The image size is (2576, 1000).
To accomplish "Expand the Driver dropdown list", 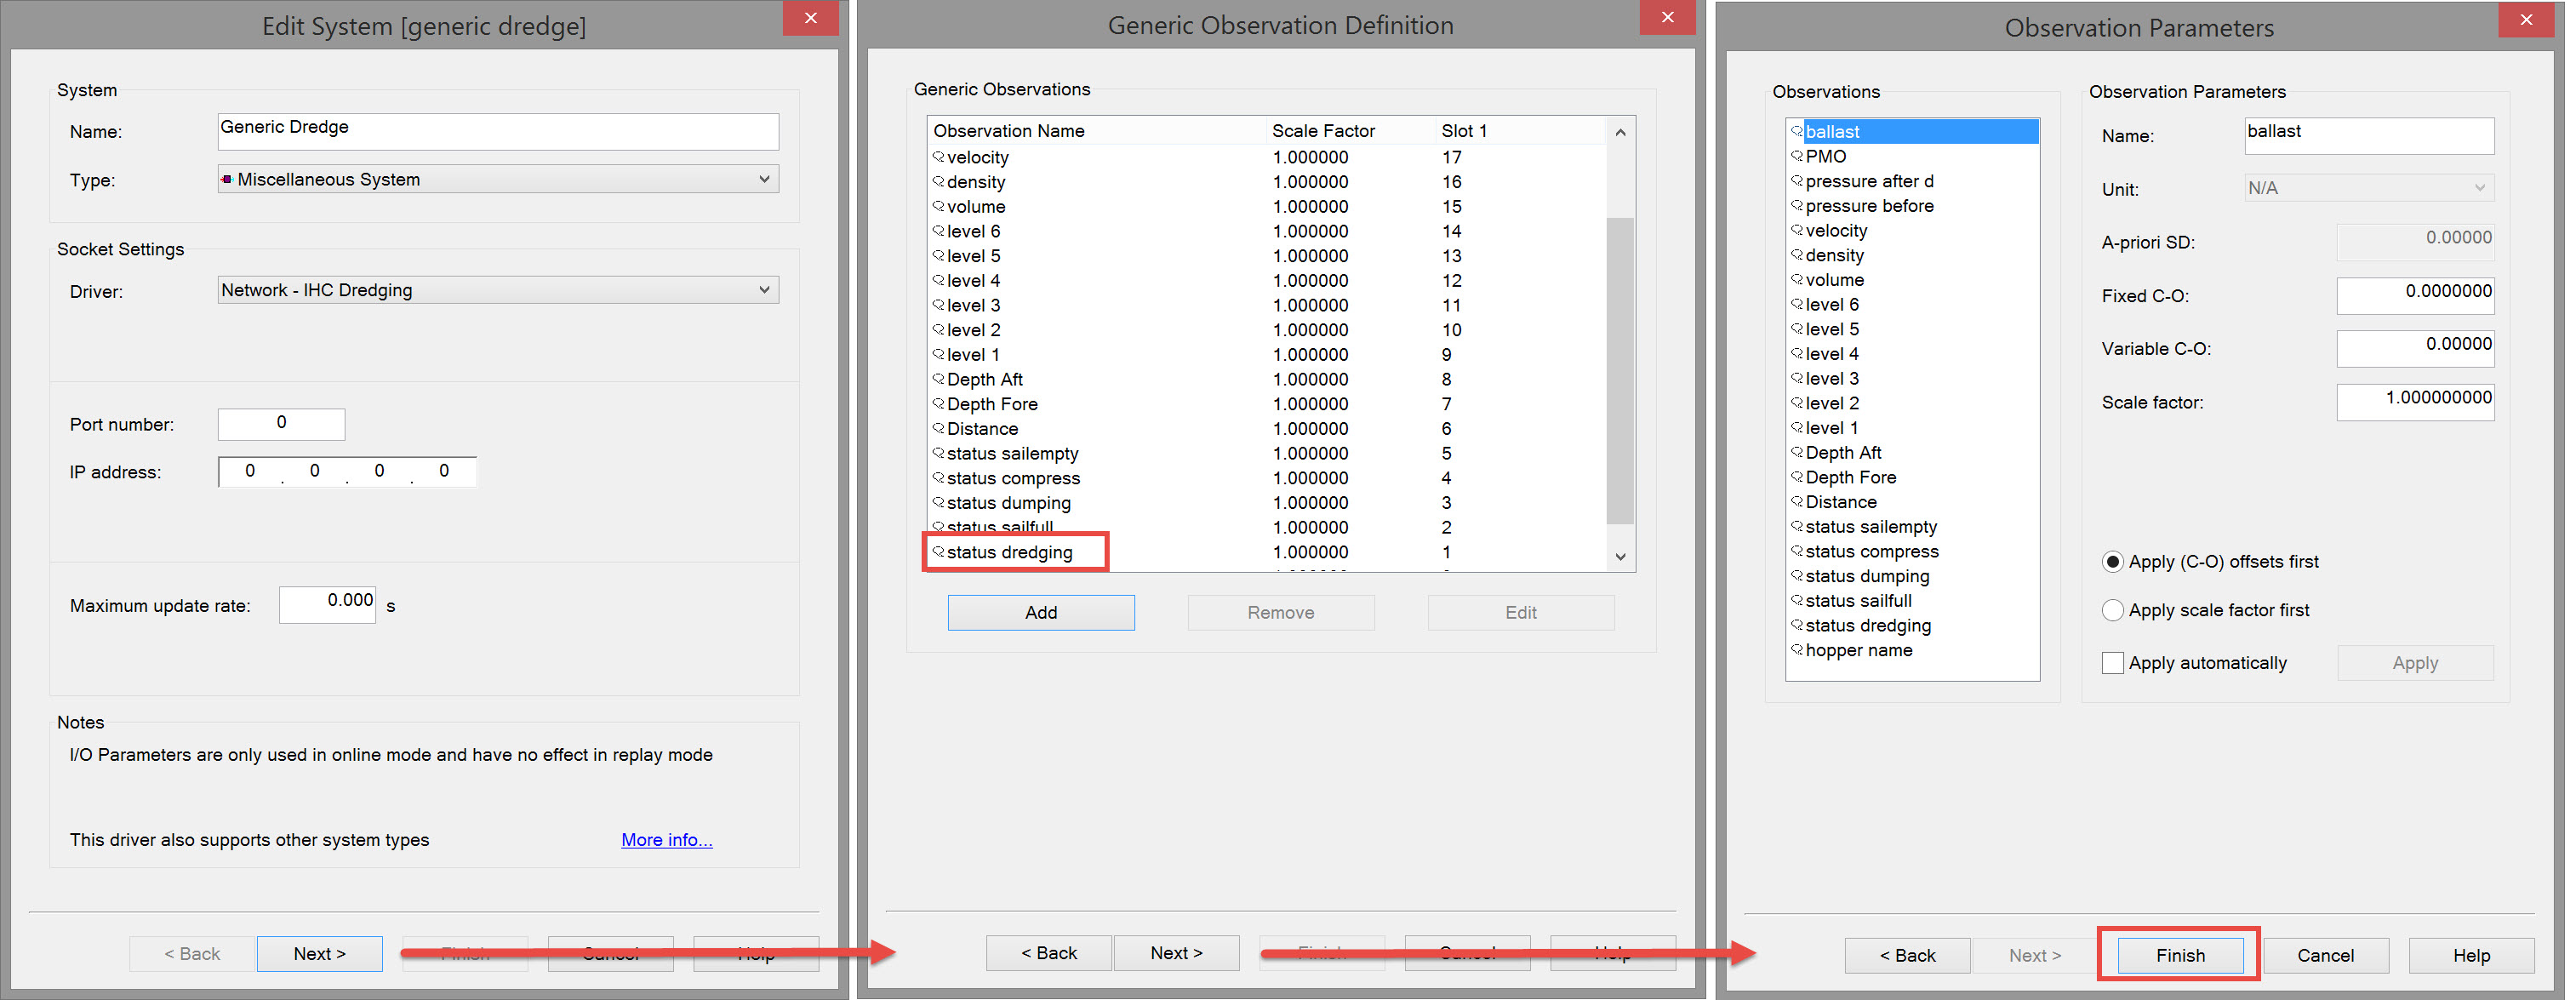I will (764, 290).
